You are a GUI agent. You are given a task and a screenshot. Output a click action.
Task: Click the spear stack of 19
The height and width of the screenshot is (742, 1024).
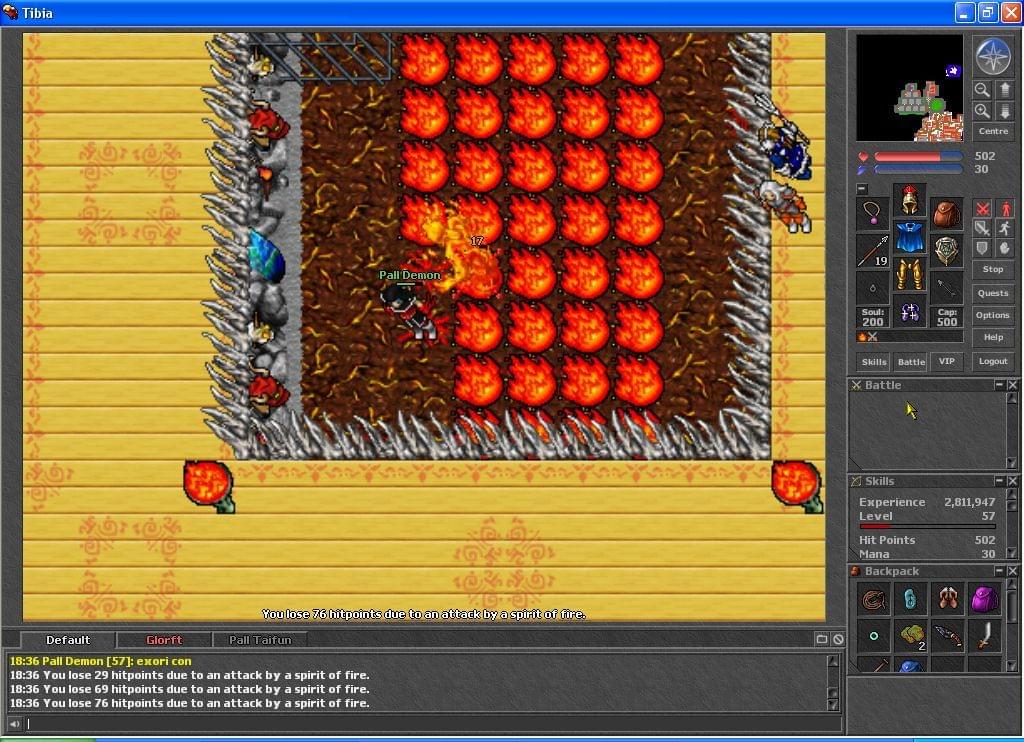click(x=872, y=251)
